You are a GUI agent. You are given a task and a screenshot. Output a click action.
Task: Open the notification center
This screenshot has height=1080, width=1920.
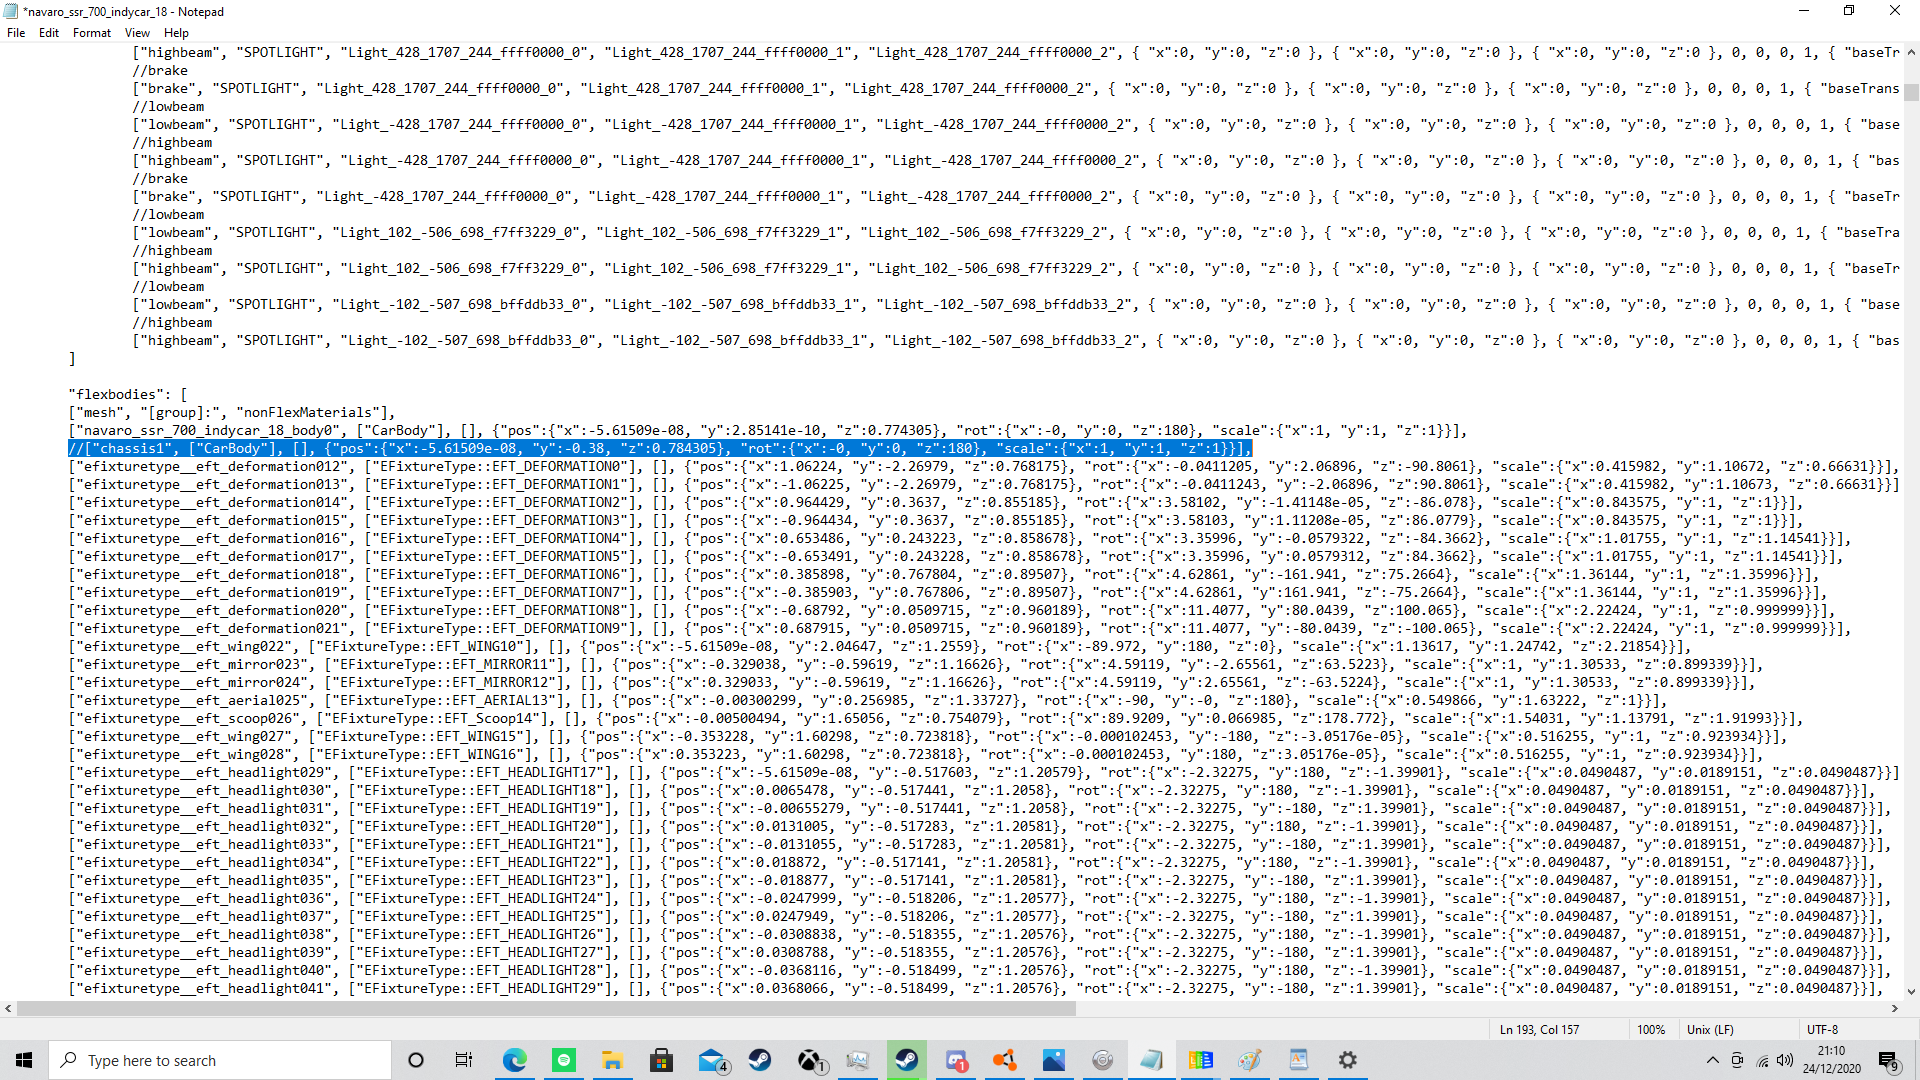tap(1888, 1060)
